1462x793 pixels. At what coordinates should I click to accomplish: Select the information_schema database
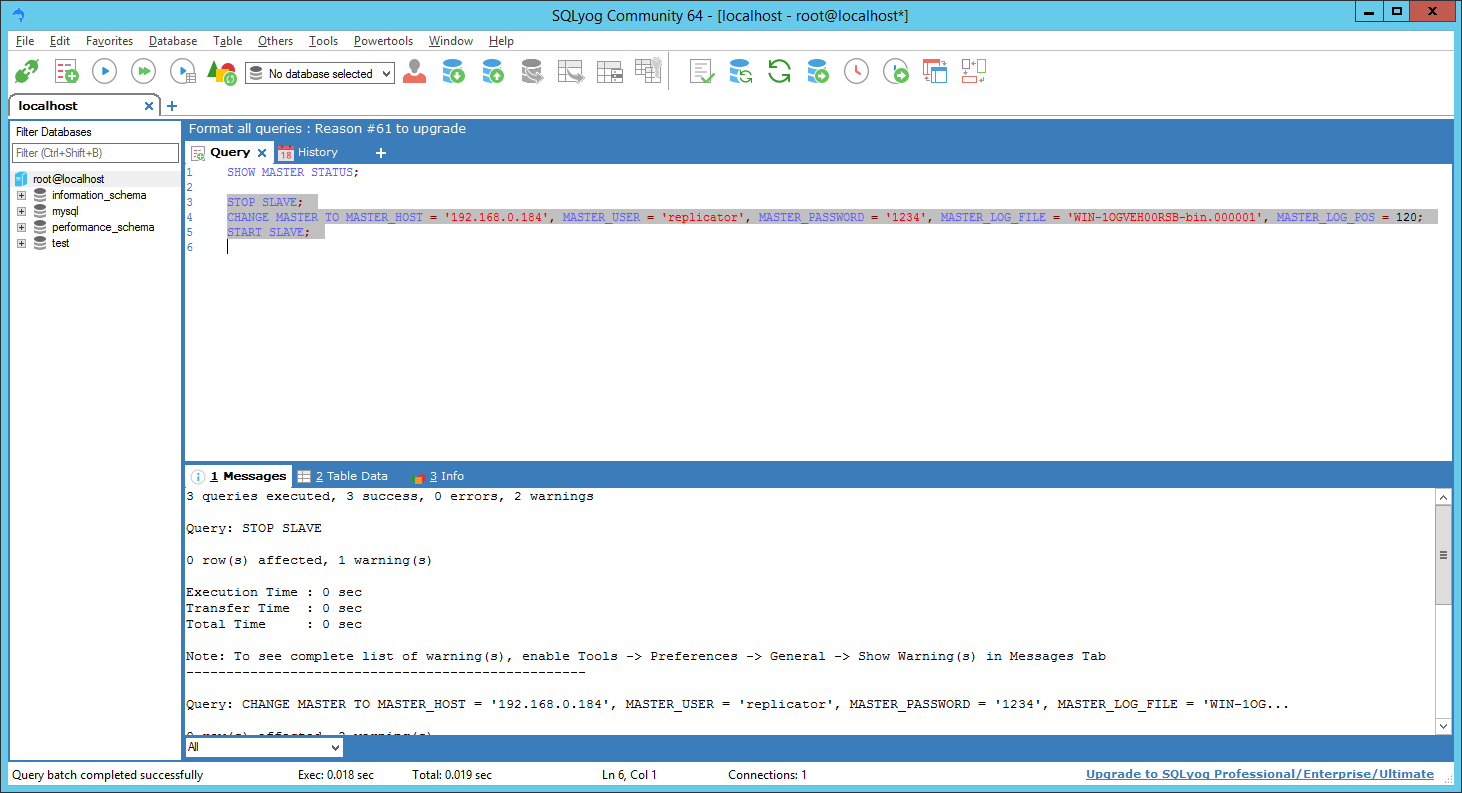click(x=99, y=195)
